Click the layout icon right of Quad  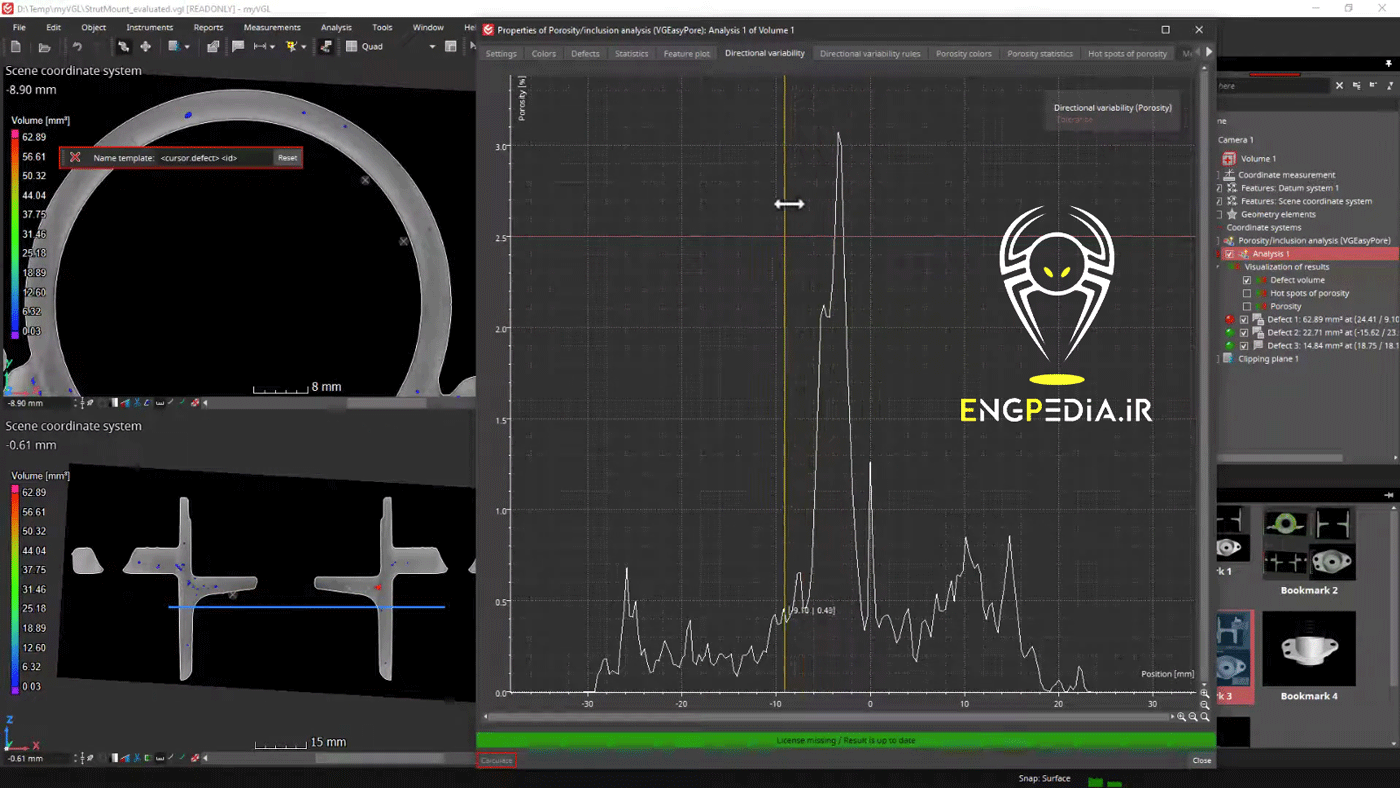[451, 46]
